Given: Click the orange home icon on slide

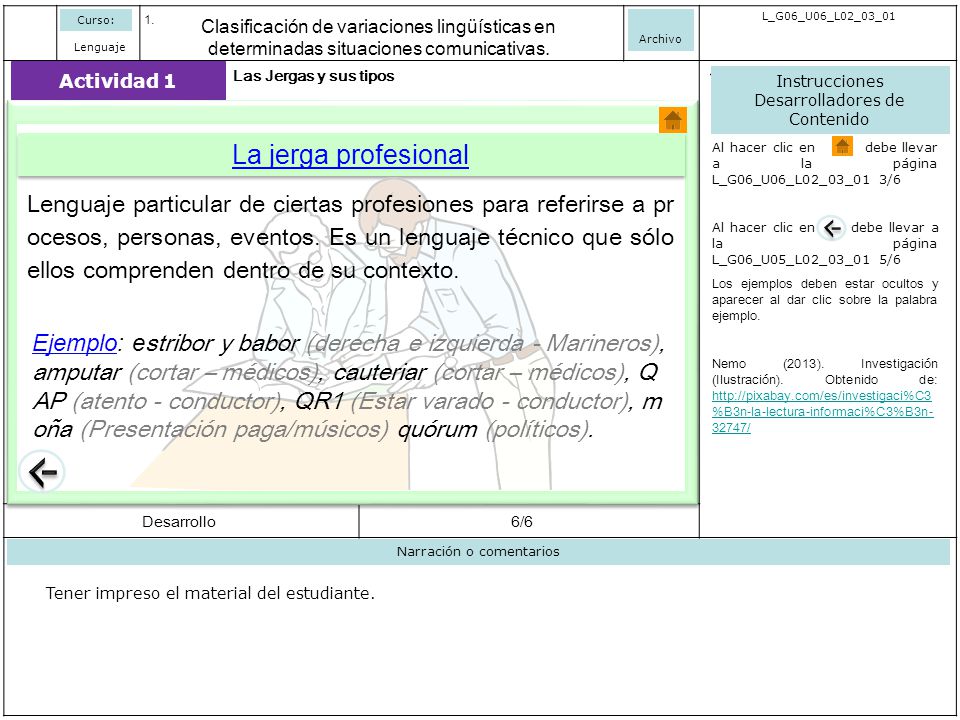Looking at the screenshot, I should click(673, 120).
